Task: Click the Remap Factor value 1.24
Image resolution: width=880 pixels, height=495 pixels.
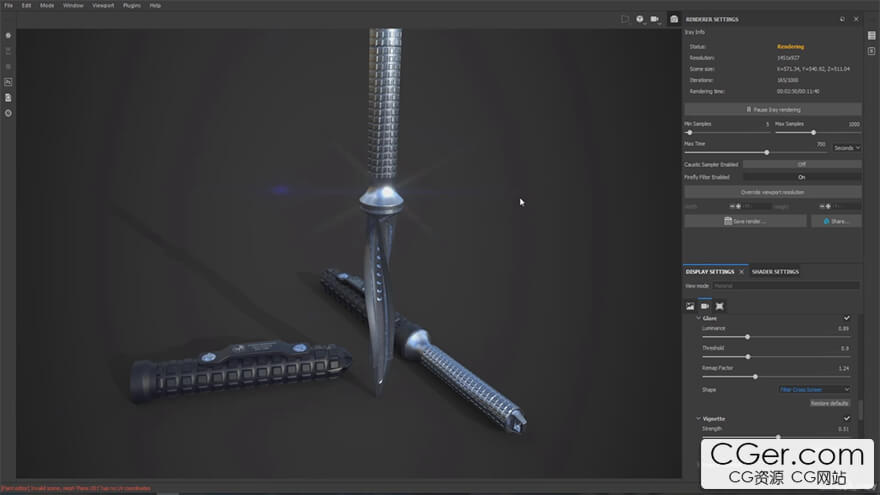Action: 844,369
